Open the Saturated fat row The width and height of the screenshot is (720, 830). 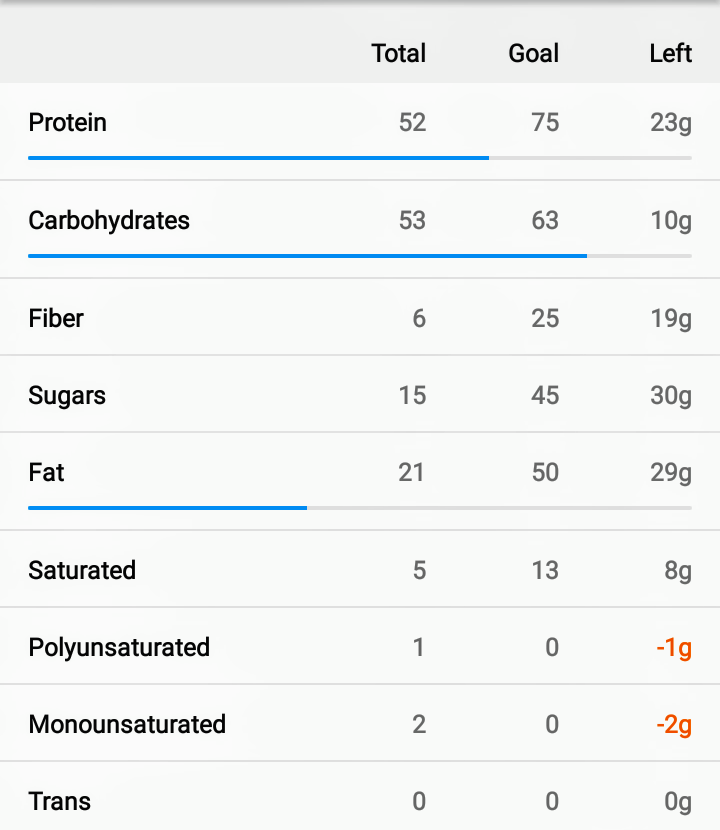click(x=360, y=569)
